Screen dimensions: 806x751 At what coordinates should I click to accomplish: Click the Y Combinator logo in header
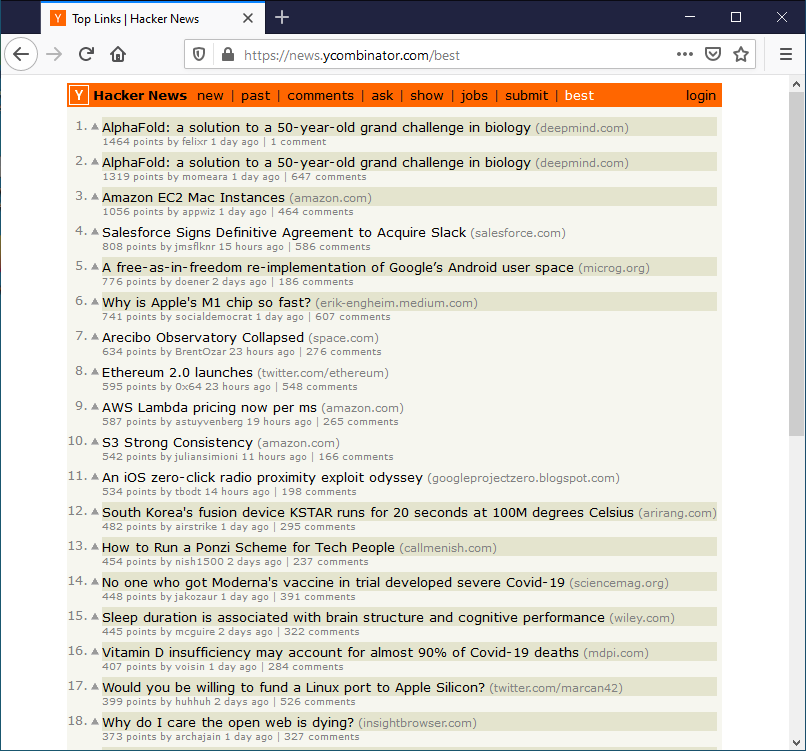79,95
